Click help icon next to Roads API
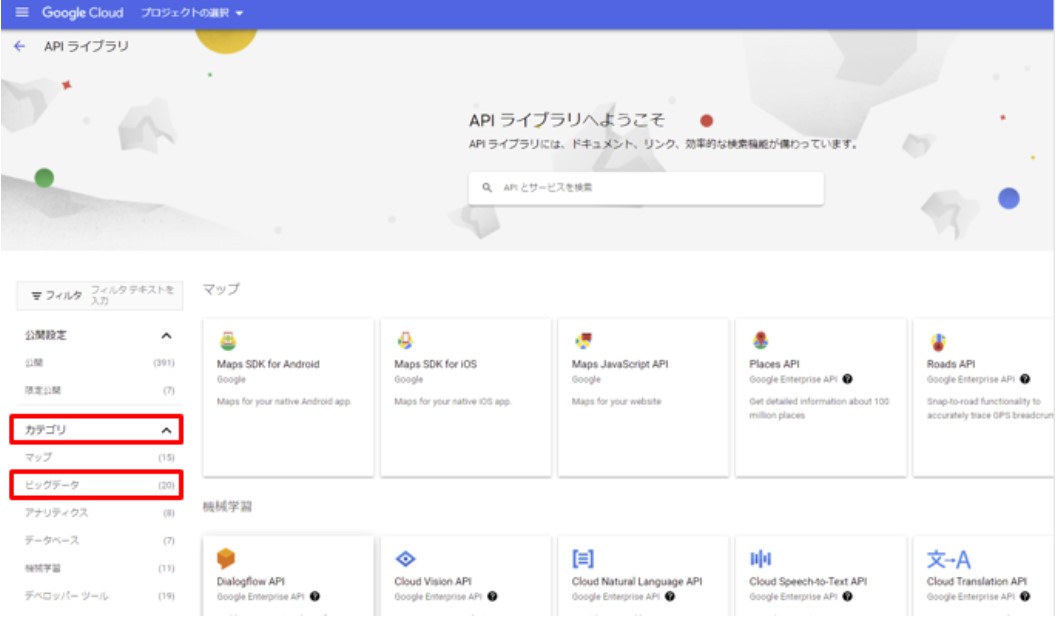1057x621 pixels. coord(1025,379)
